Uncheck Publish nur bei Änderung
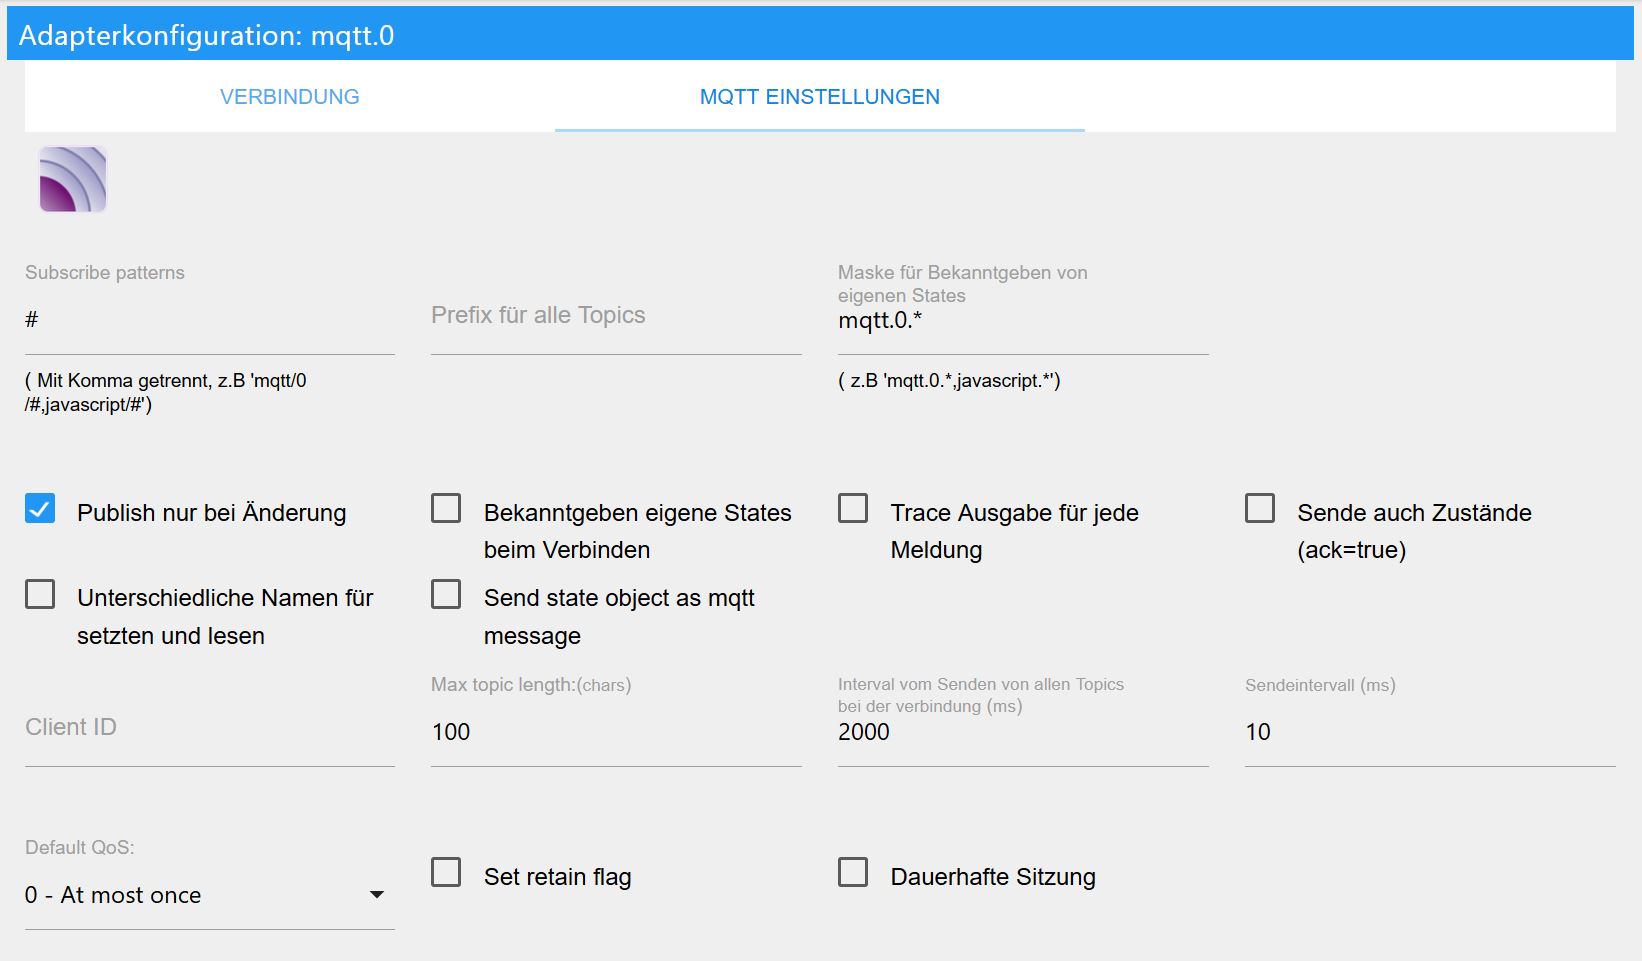1642x961 pixels. tap(40, 509)
